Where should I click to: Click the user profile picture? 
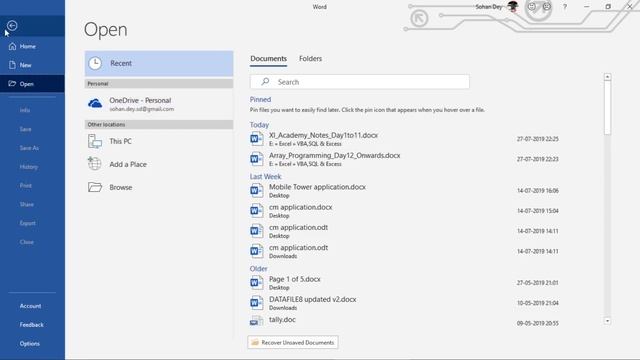513,7
